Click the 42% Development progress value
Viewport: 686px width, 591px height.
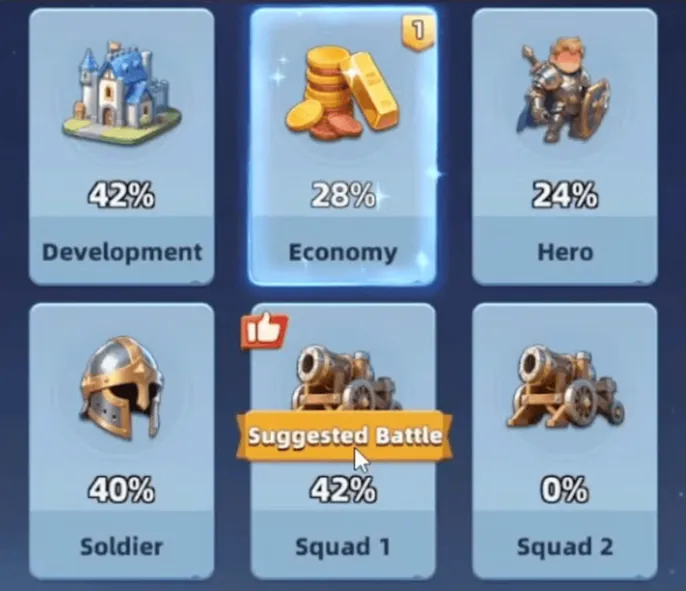(x=122, y=195)
